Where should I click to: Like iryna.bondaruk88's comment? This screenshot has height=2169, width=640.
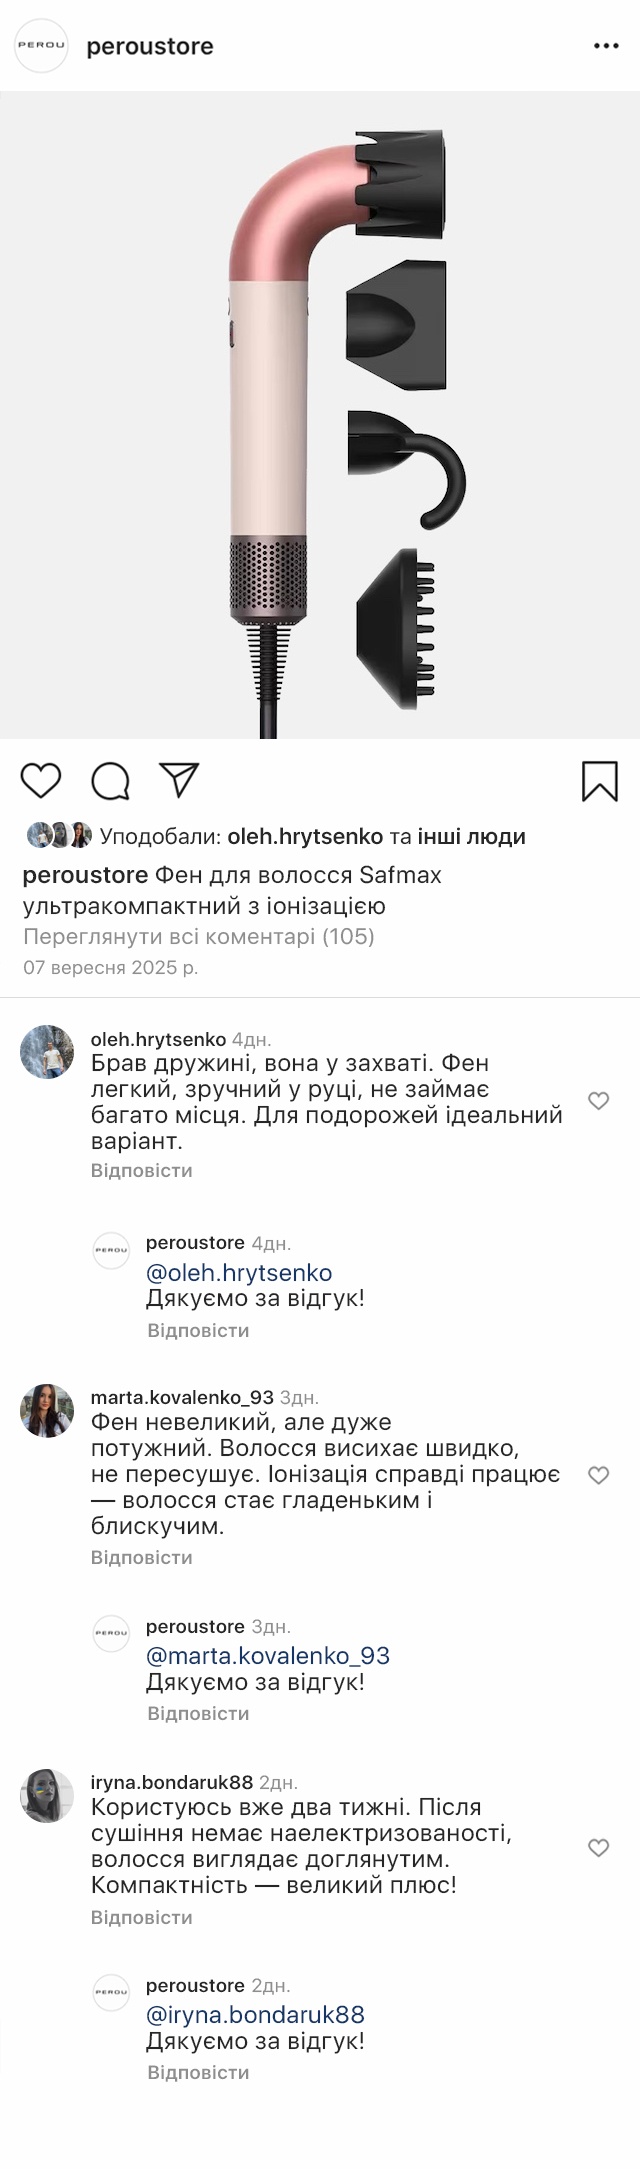(598, 1847)
